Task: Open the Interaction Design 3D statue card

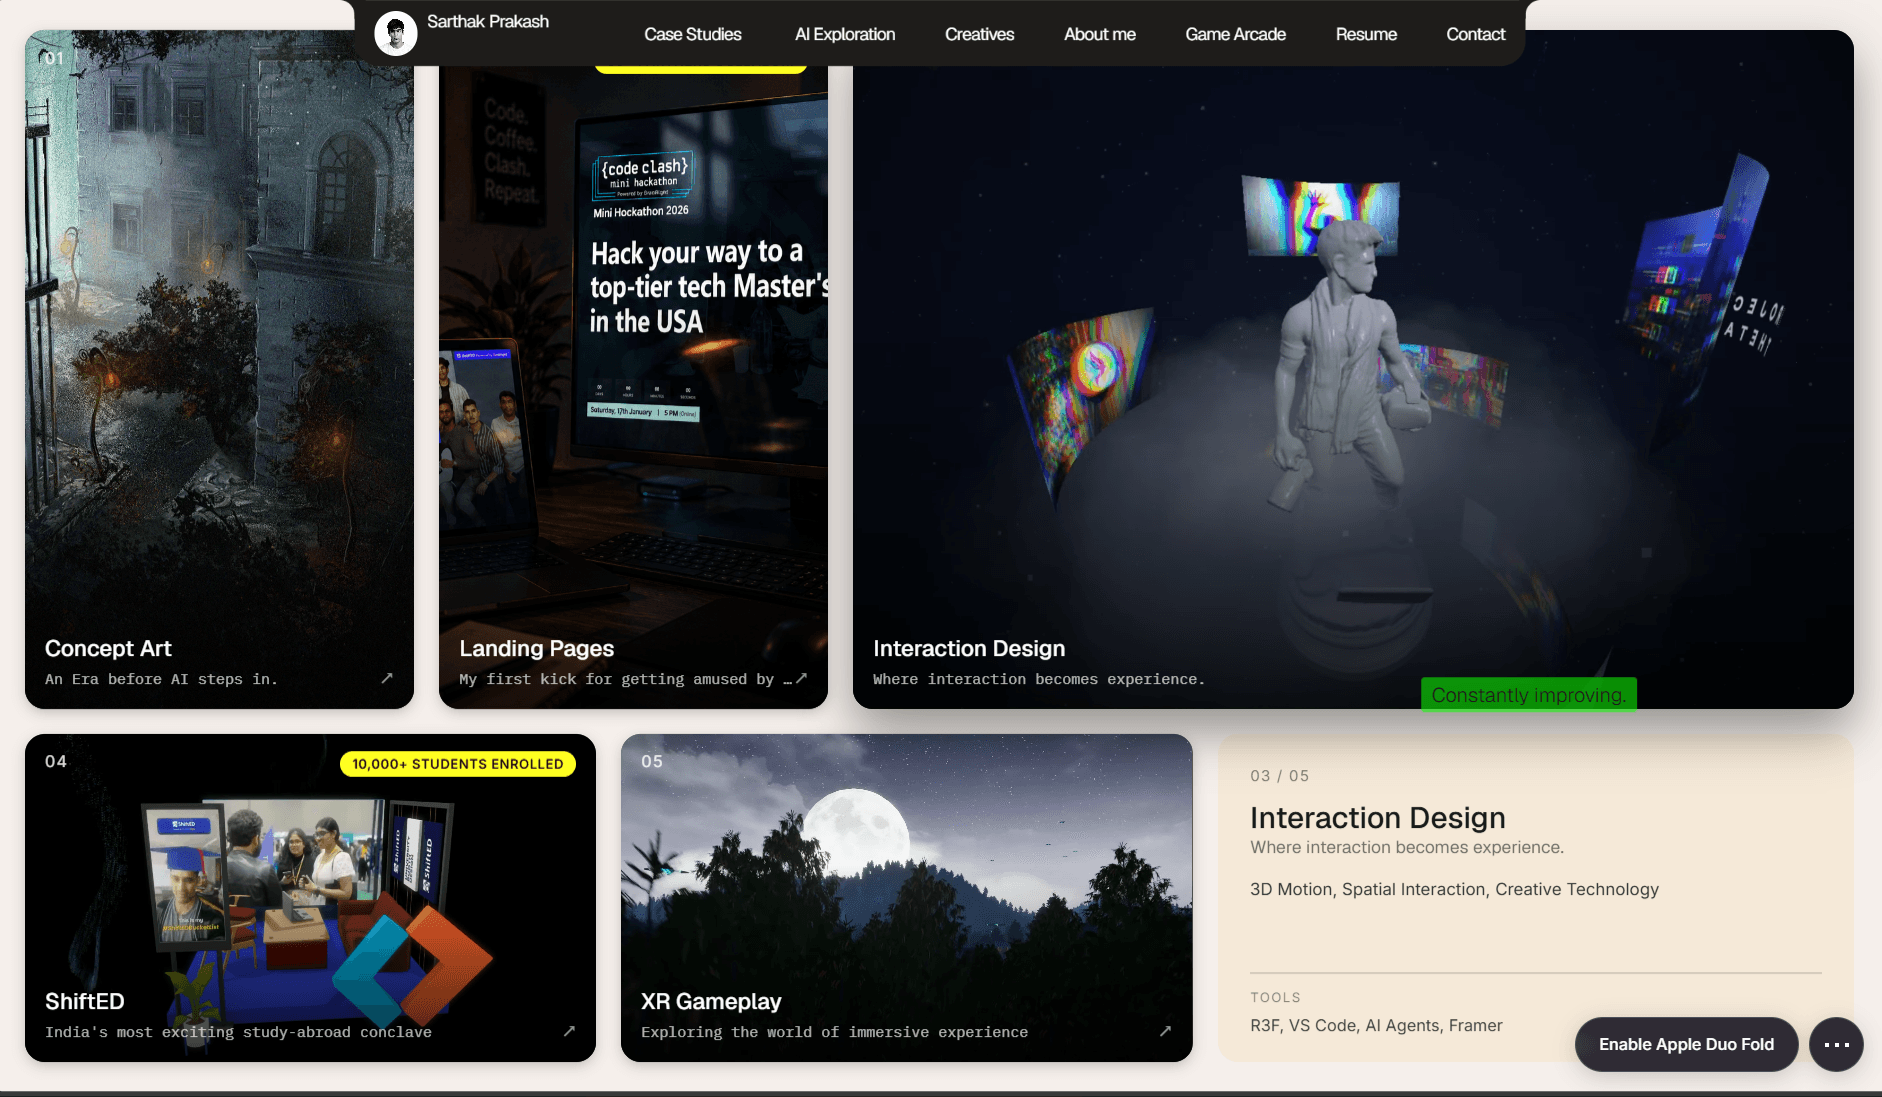Action: (x=1353, y=369)
